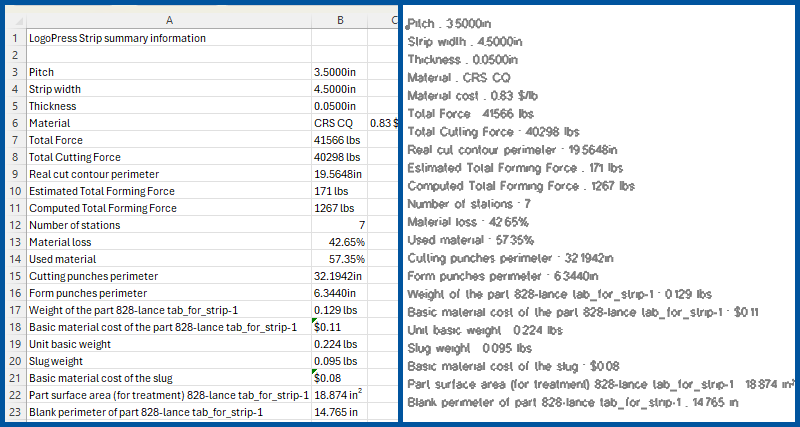Select the 'Pitch' cell in spreadsheet
The width and height of the screenshot is (800, 427).
tap(169, 72)
